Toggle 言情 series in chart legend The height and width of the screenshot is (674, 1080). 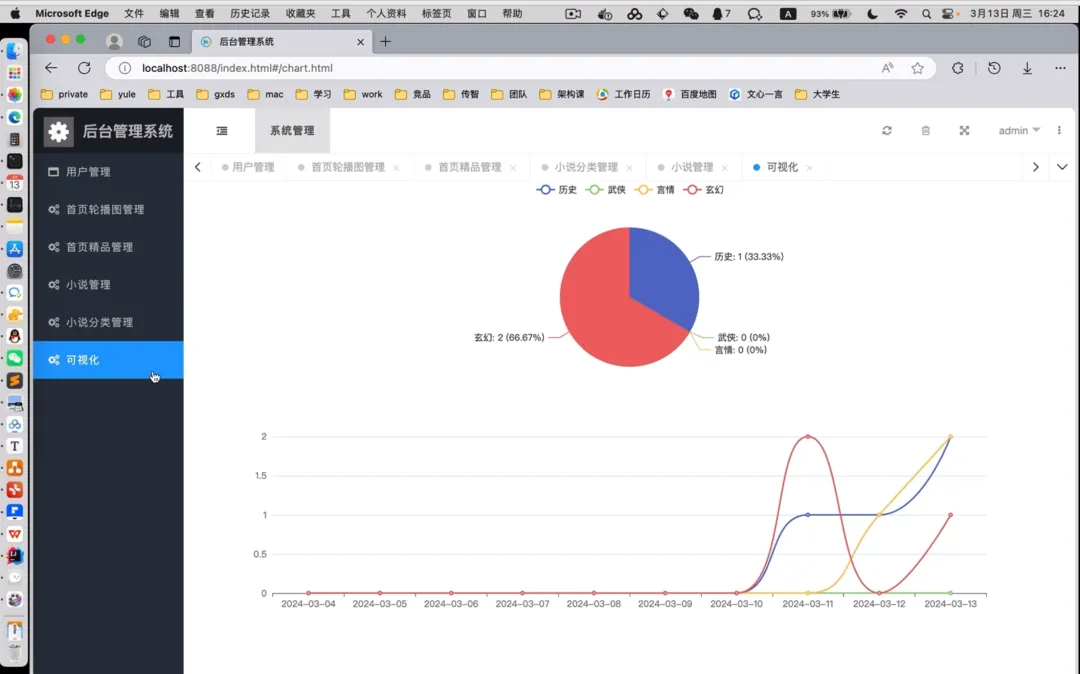655,189
